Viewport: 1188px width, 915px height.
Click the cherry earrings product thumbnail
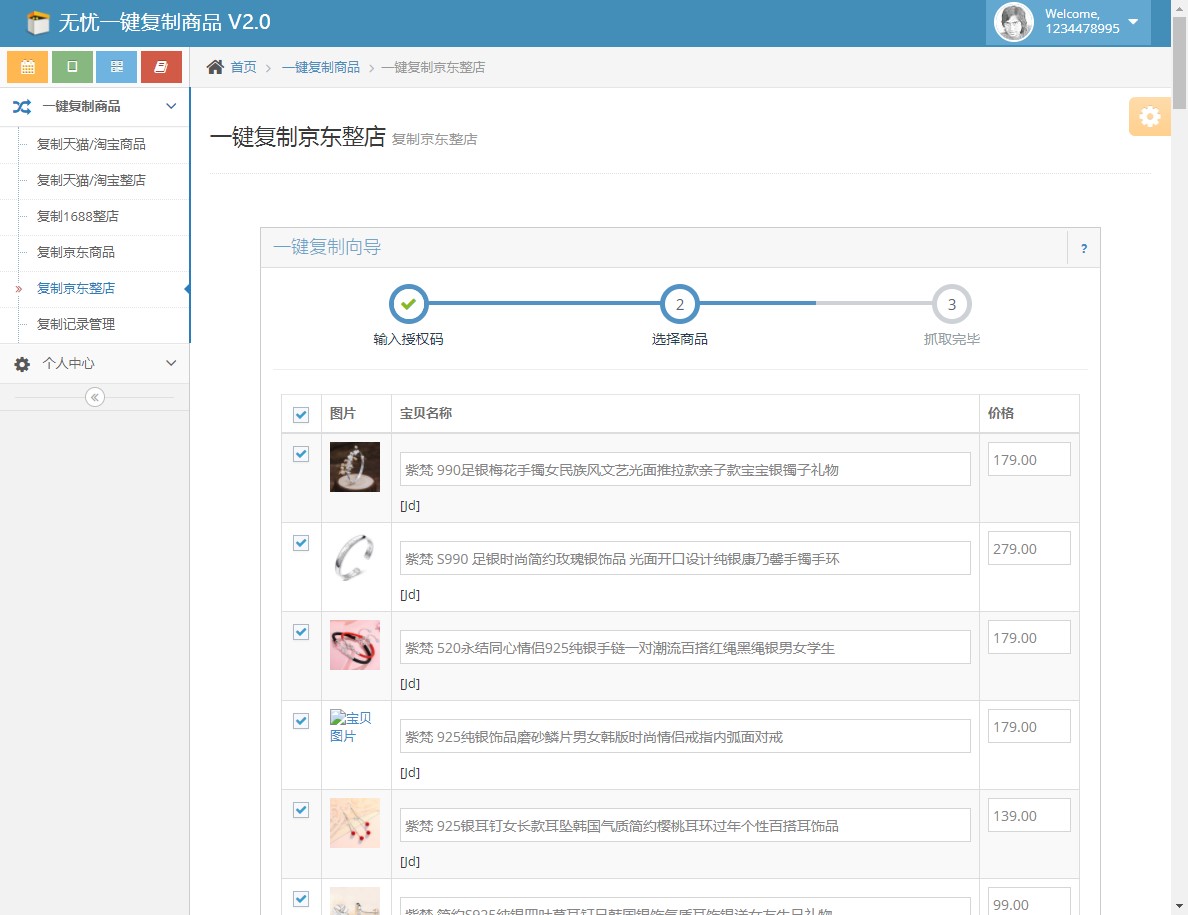(355, 823)
